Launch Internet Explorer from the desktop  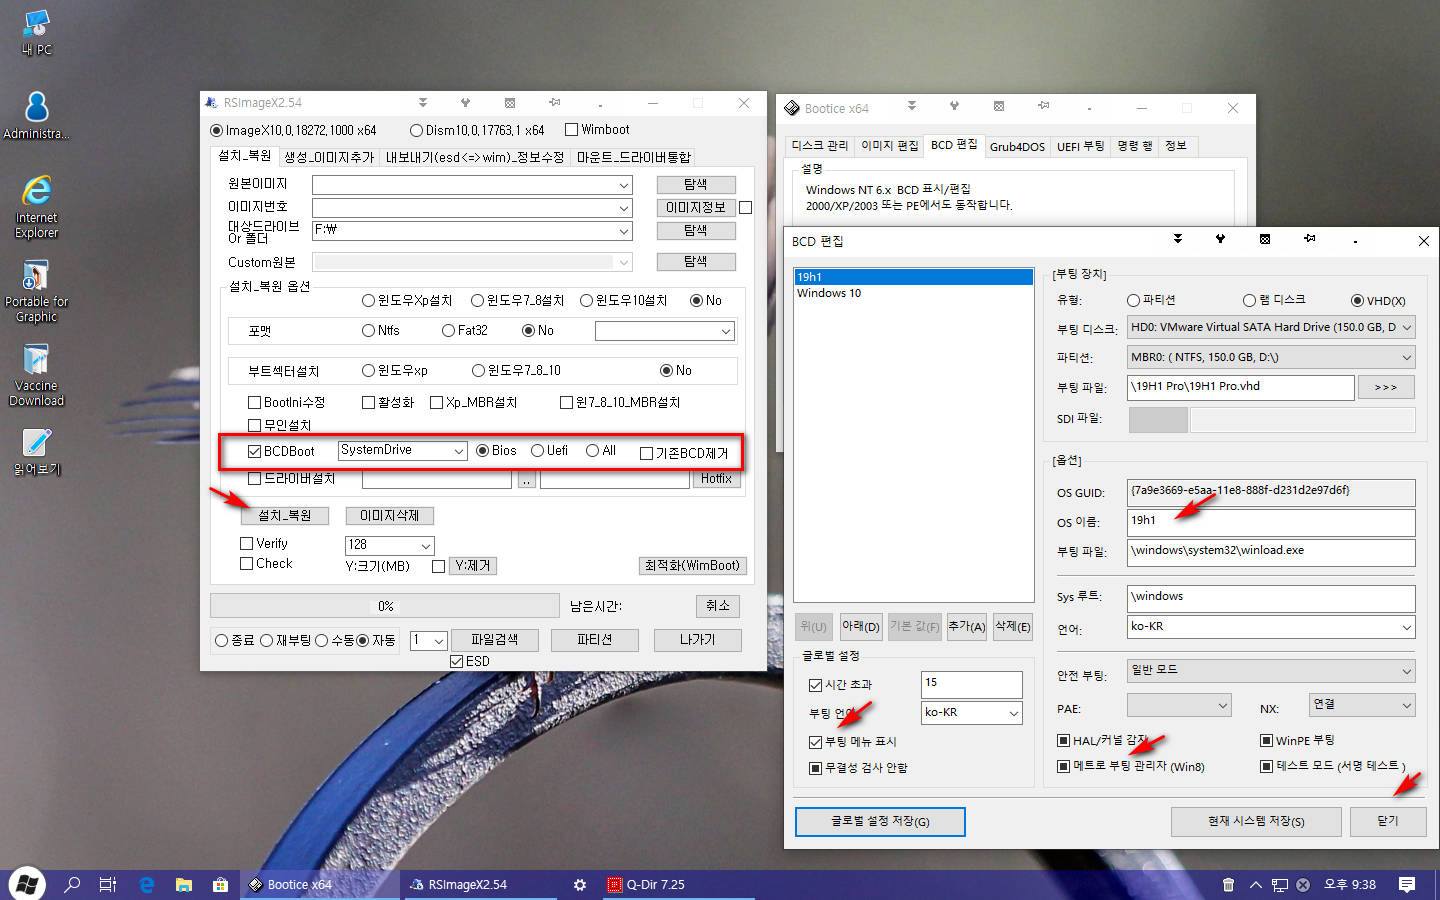pos(37,207)
